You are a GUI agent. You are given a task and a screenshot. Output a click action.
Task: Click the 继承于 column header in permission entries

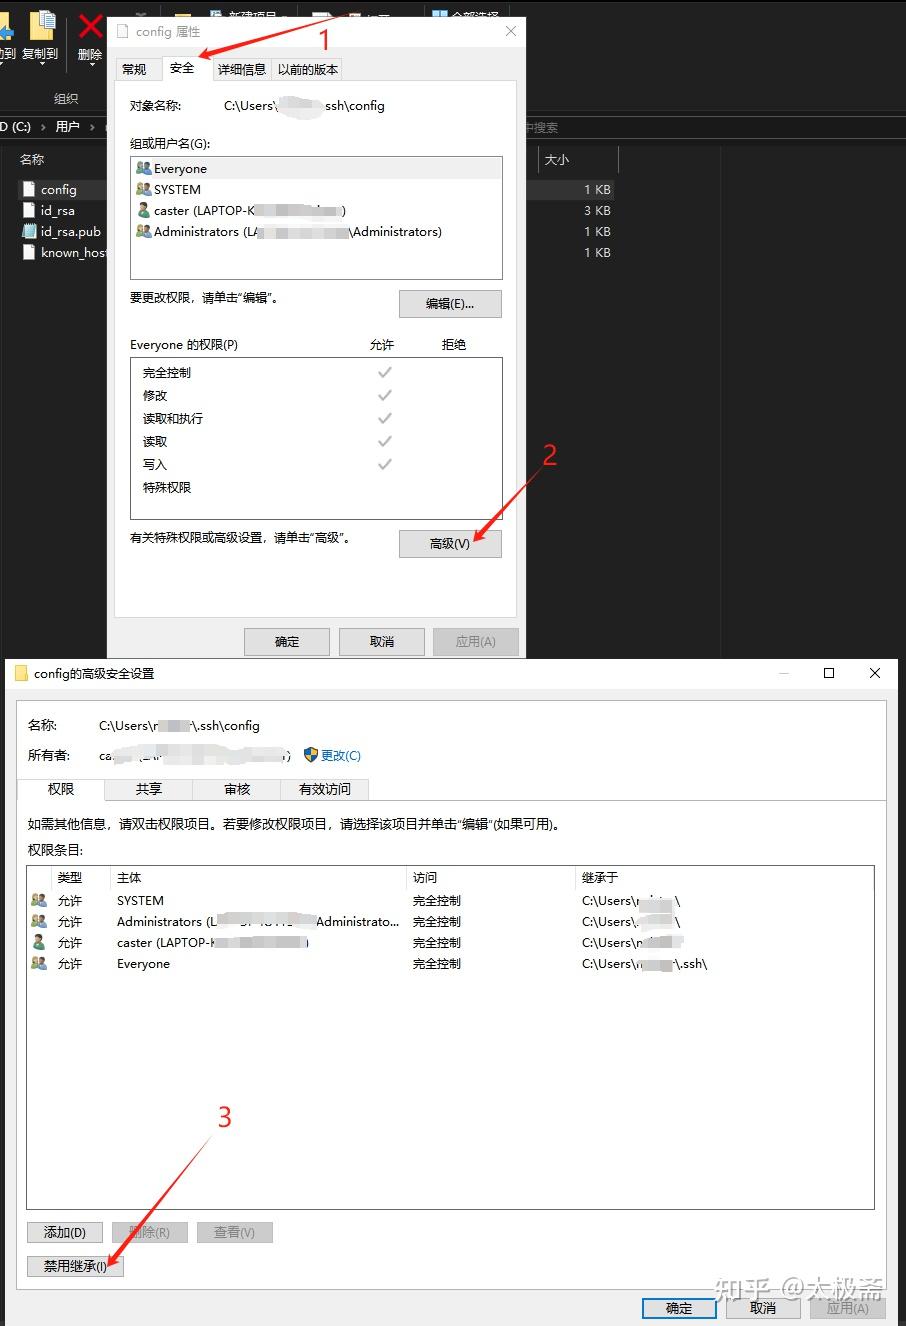pyautogui.click(x=600, y=877)
